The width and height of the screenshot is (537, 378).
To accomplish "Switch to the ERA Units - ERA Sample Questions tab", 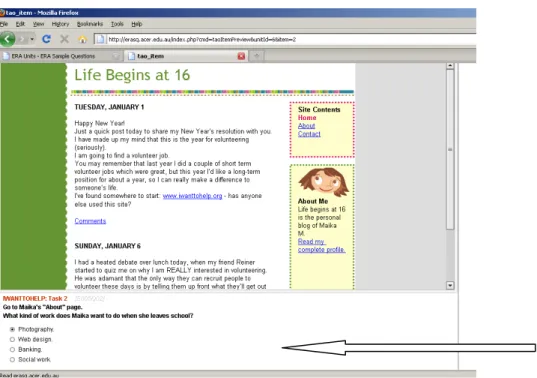I will [x=61, y=56].
